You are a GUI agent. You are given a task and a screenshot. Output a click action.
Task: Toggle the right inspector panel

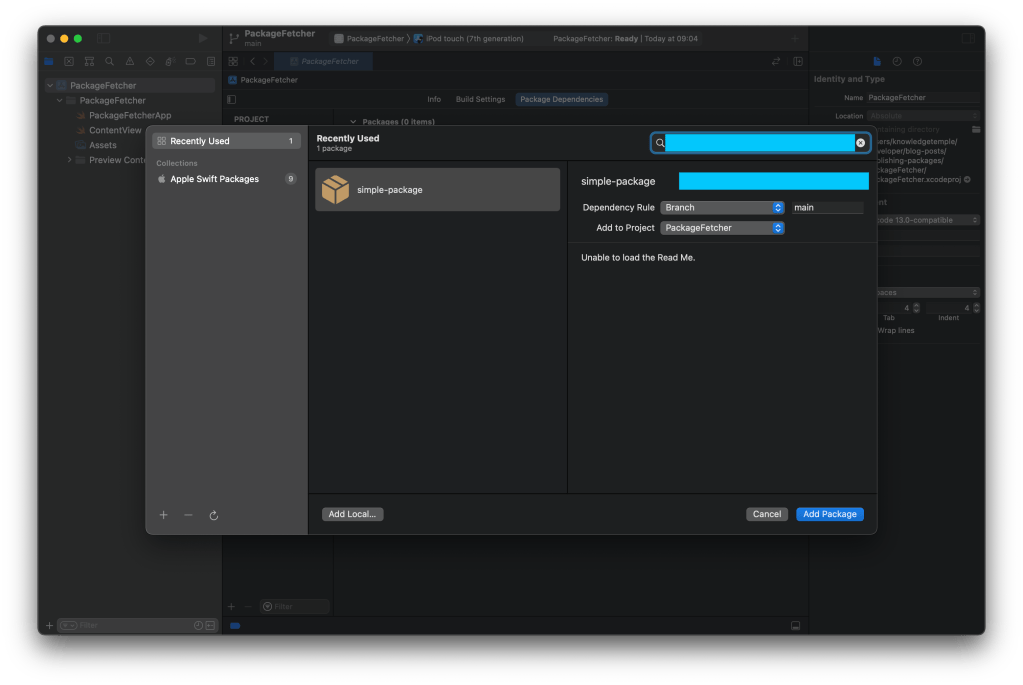point(967,38)
